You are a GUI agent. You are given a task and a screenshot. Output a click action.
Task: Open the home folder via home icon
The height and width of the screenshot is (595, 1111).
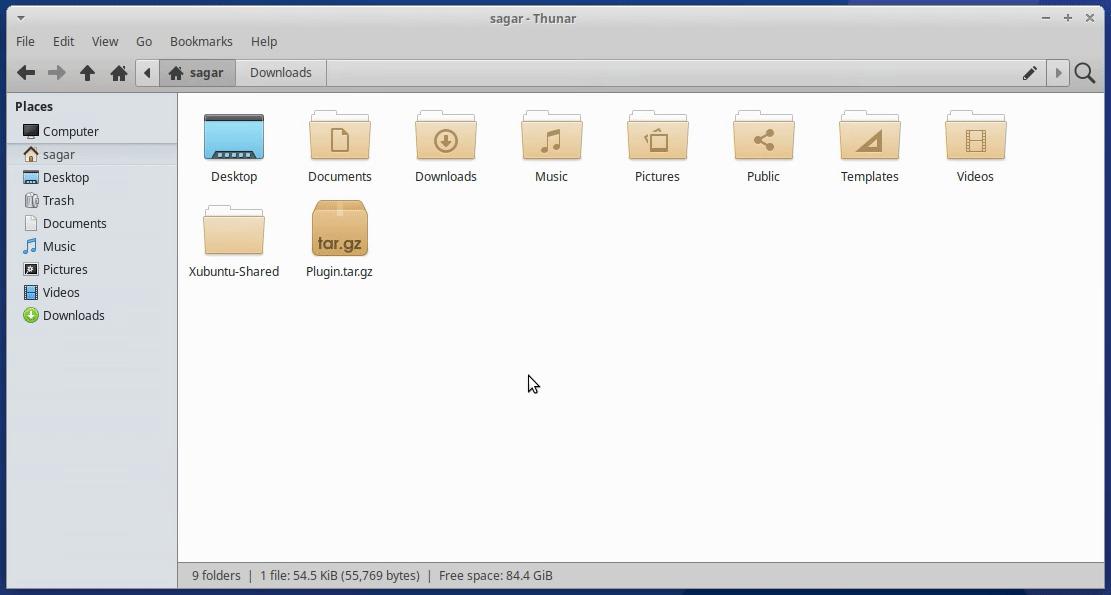[117, 72]
